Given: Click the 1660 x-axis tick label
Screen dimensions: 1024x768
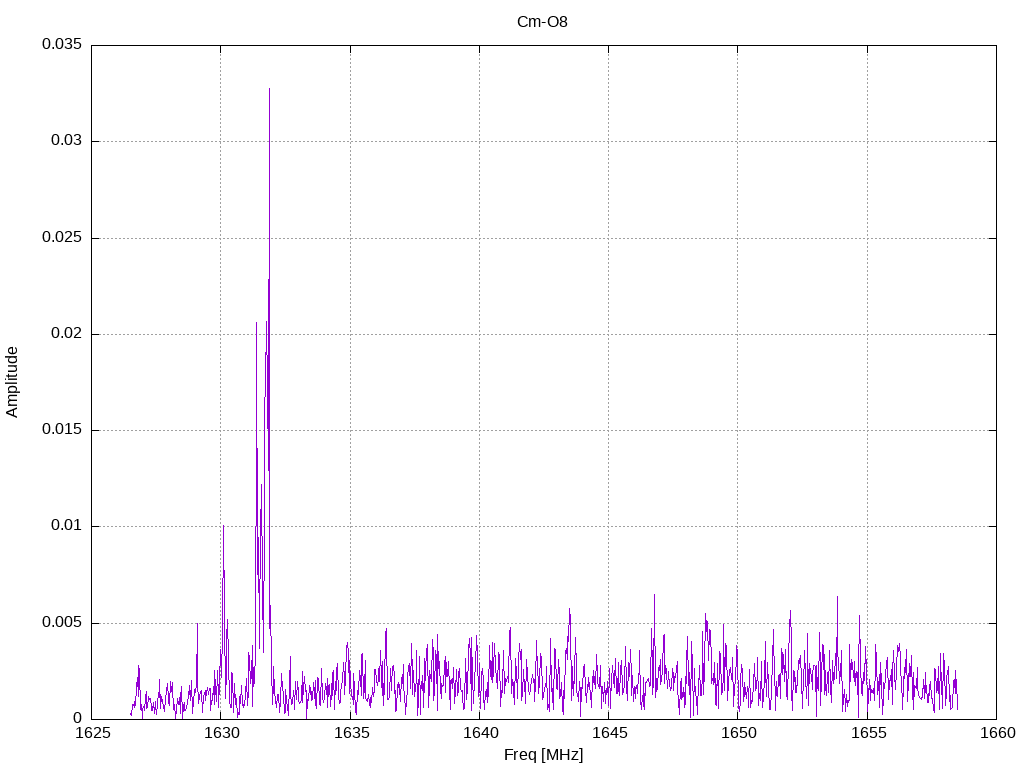Looking at the screenshot, I should [996, 734].
